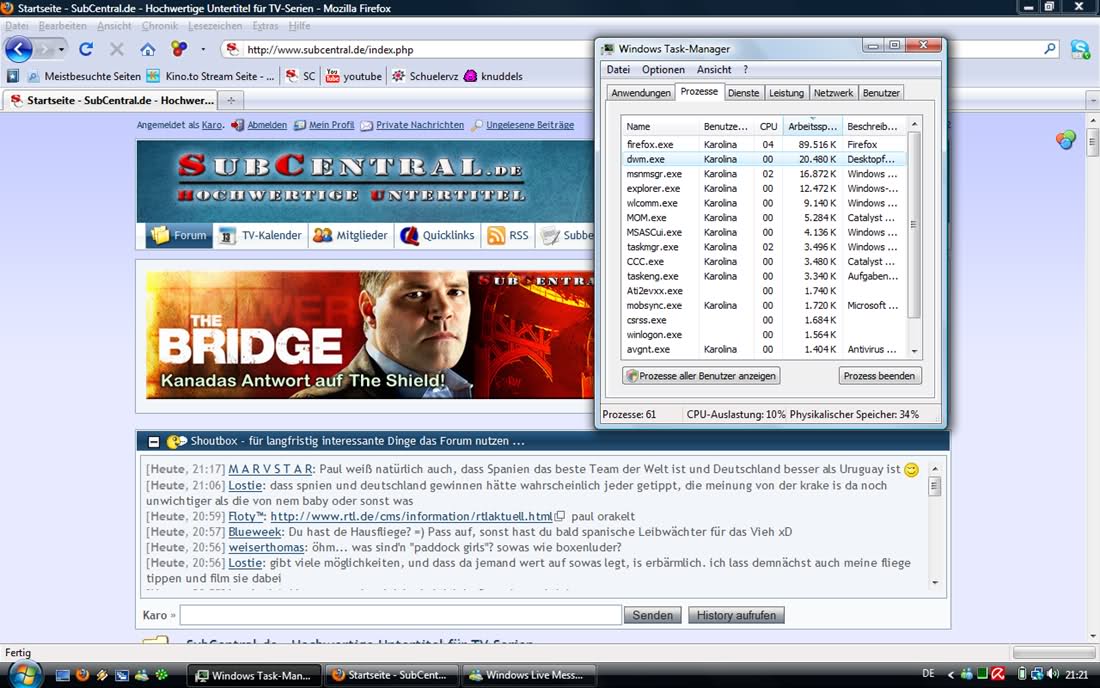Open the Kino.to Stream Seite bookmark
Image resolution: width=1100 pixels, height=688 pixels.
(210, 76)
